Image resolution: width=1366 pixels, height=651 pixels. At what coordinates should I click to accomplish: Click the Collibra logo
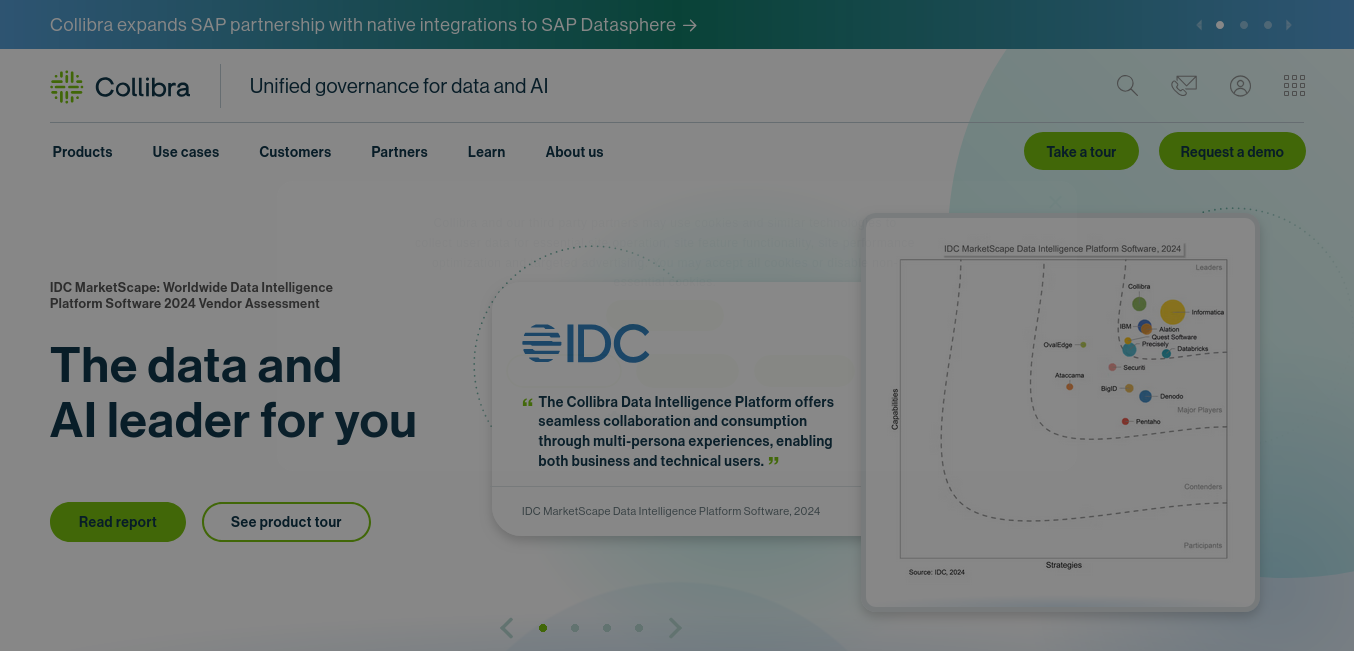pyautogui.click(x=120, y=87)
